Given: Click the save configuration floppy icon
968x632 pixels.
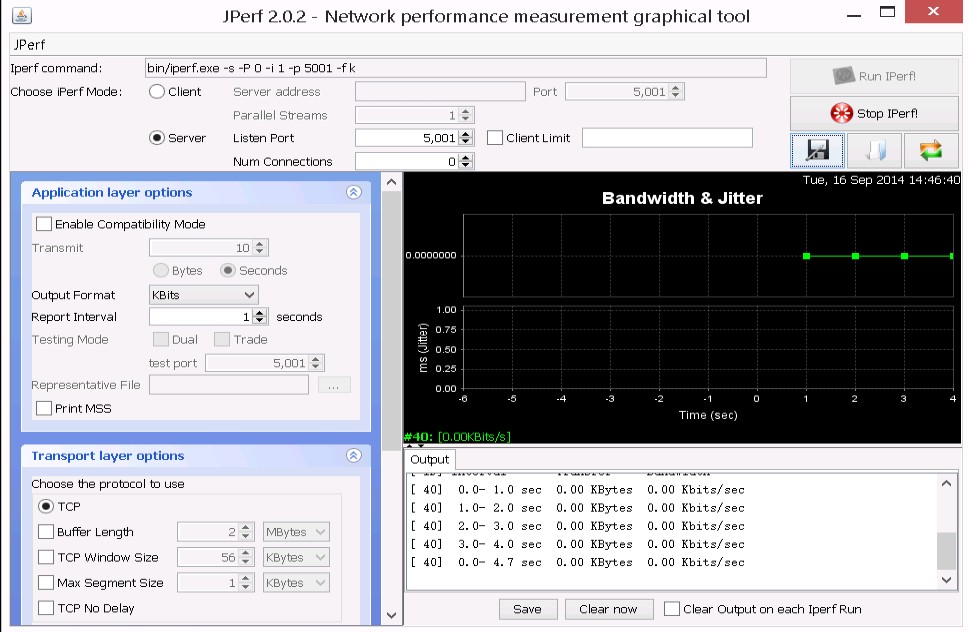Looking at the screenshot, I should click(817, 151).
